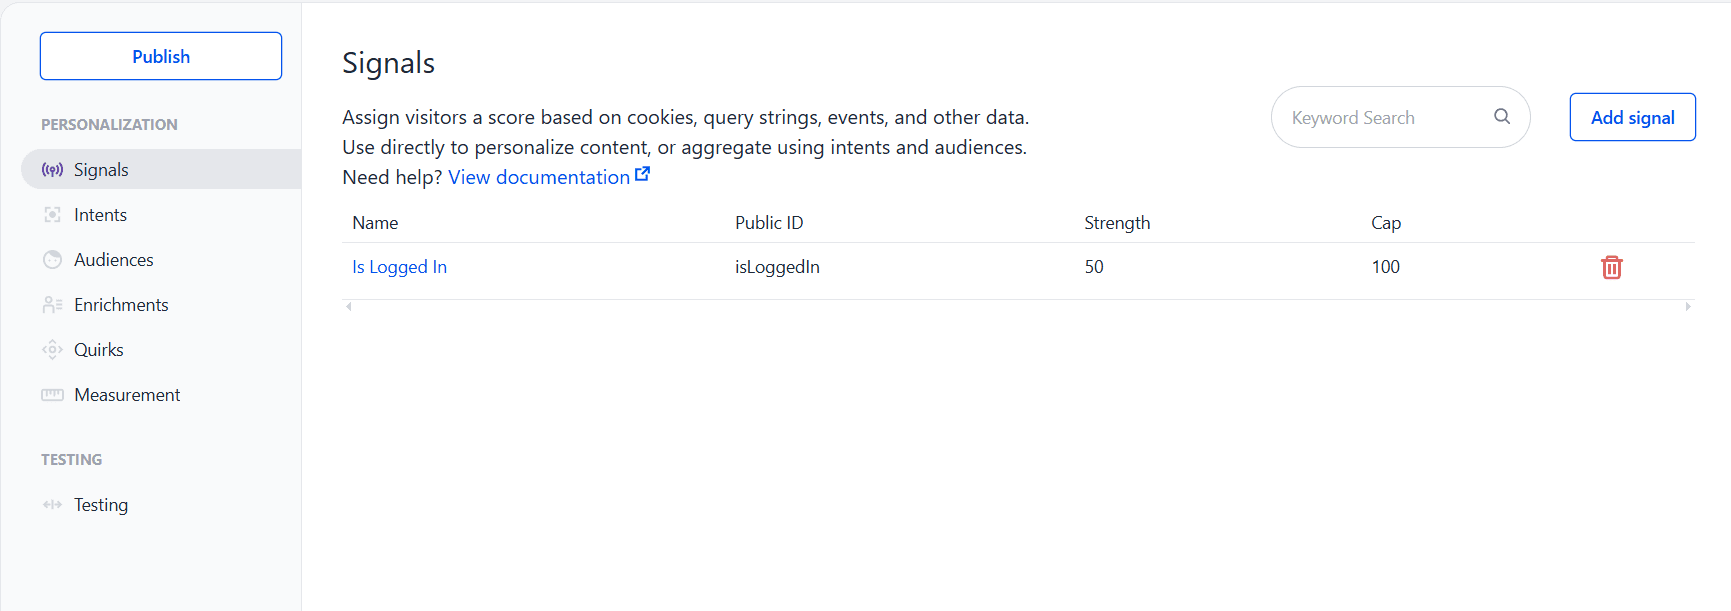Click the Measurement ruler icon
1731x611 pixels.
[x=52, y=395]
